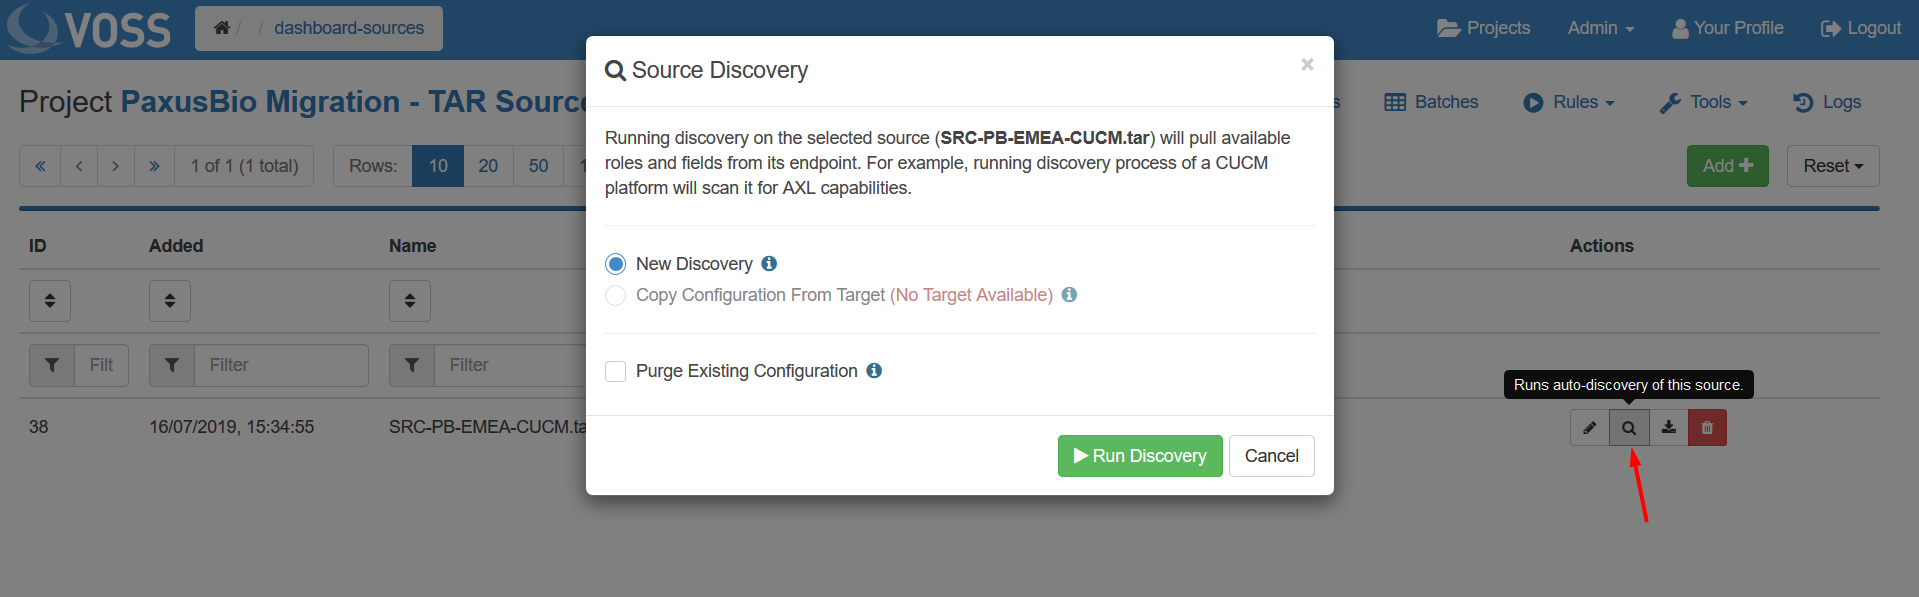
Task: Click the auto-discovery magnifier icon
Action: tap(1628, 427)
